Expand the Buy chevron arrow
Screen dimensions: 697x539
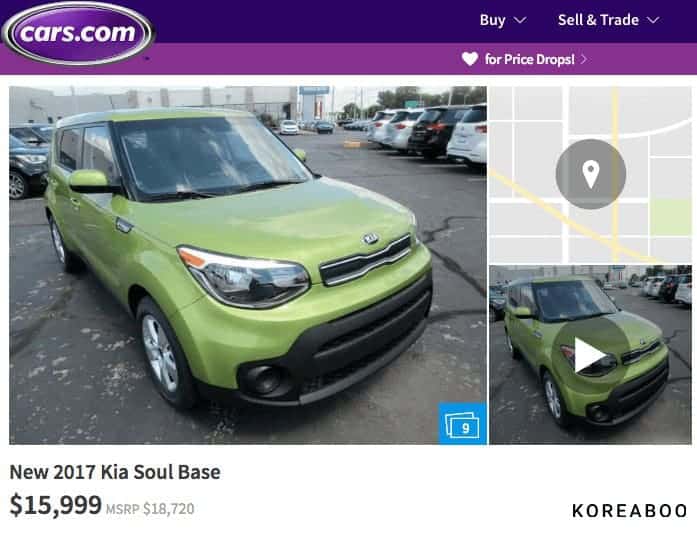(520, 20)
